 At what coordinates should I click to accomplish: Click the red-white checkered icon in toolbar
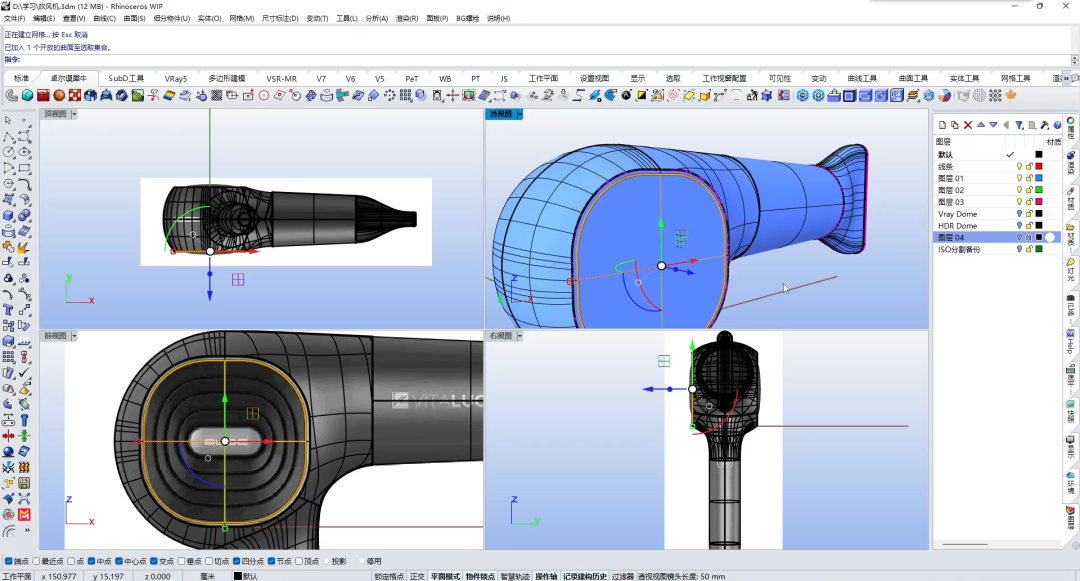pyautogui.click(x=75, y=96)
